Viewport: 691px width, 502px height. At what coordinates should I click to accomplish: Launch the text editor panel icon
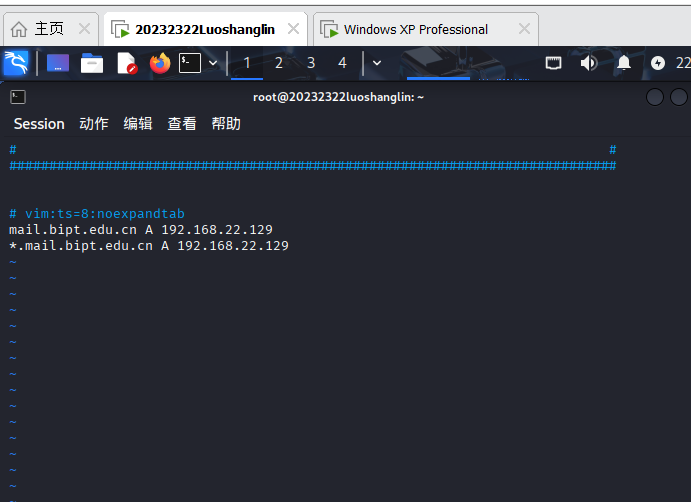126,63
